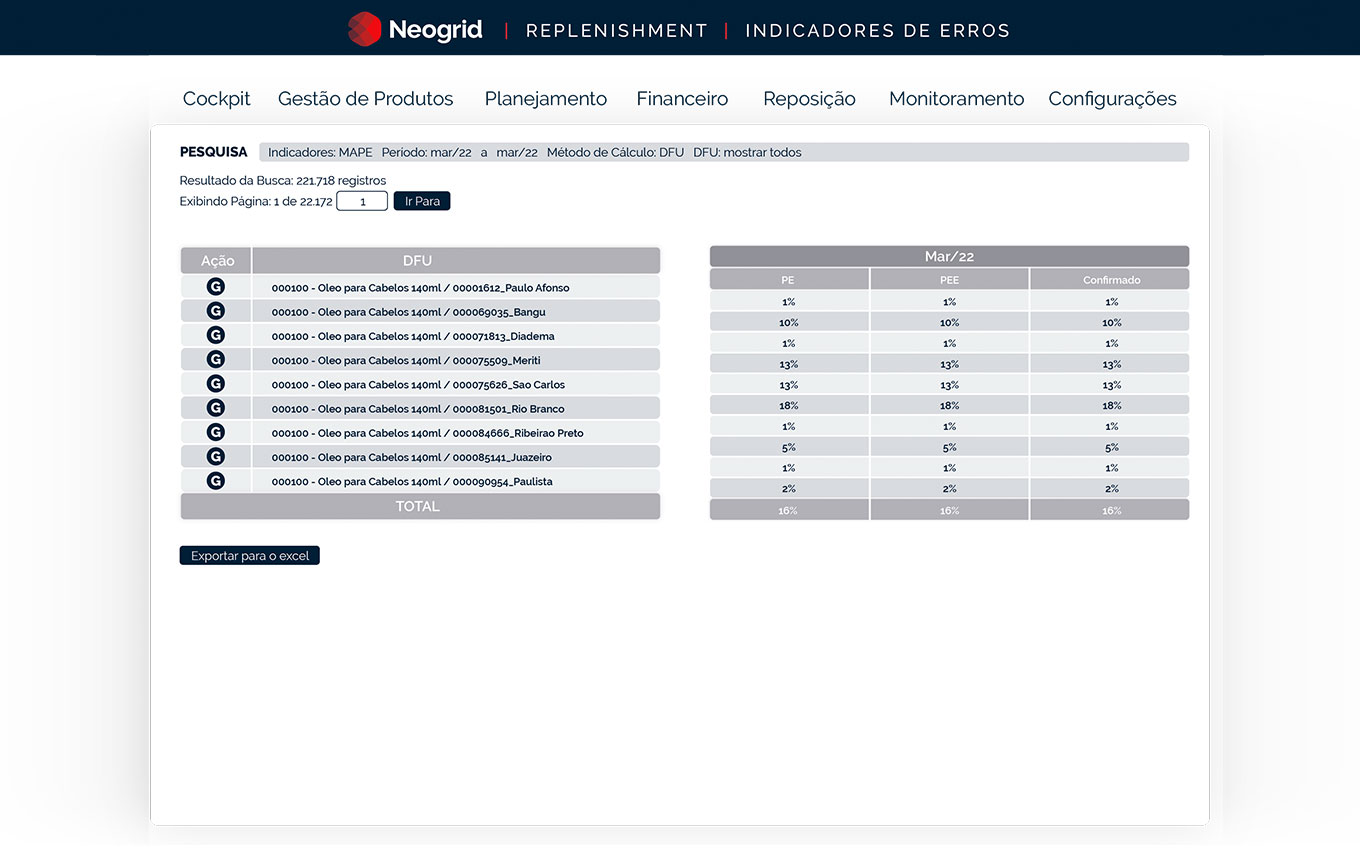Viewport: 1360px width, 850px height.
Task: Select the Monitoramento menu item
Action: [956, 99]
